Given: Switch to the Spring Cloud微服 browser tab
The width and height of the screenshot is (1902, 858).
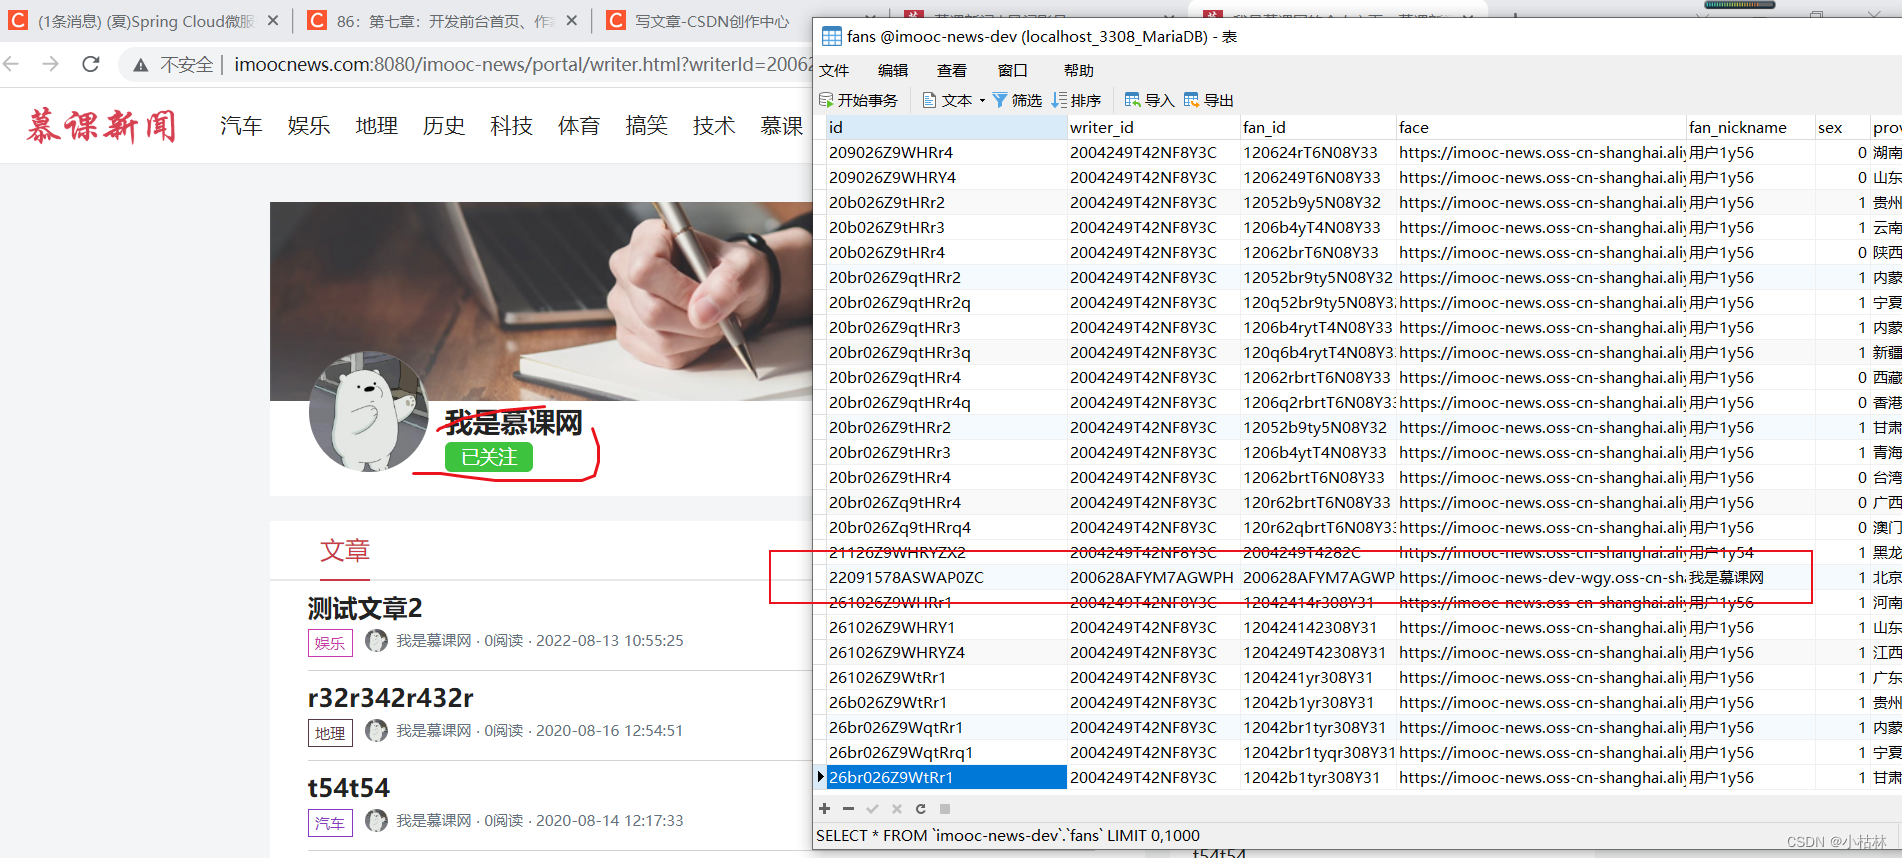Looking at the screenshot, I should (145, 21).
